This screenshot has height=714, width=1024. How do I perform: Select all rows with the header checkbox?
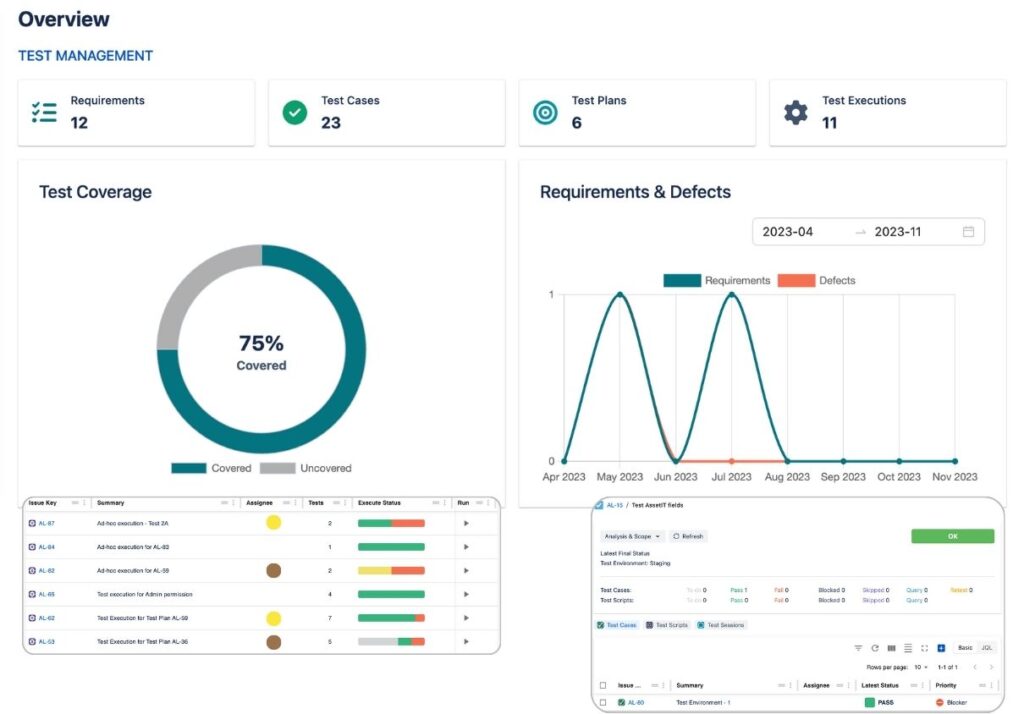click(x=602, y=685)
